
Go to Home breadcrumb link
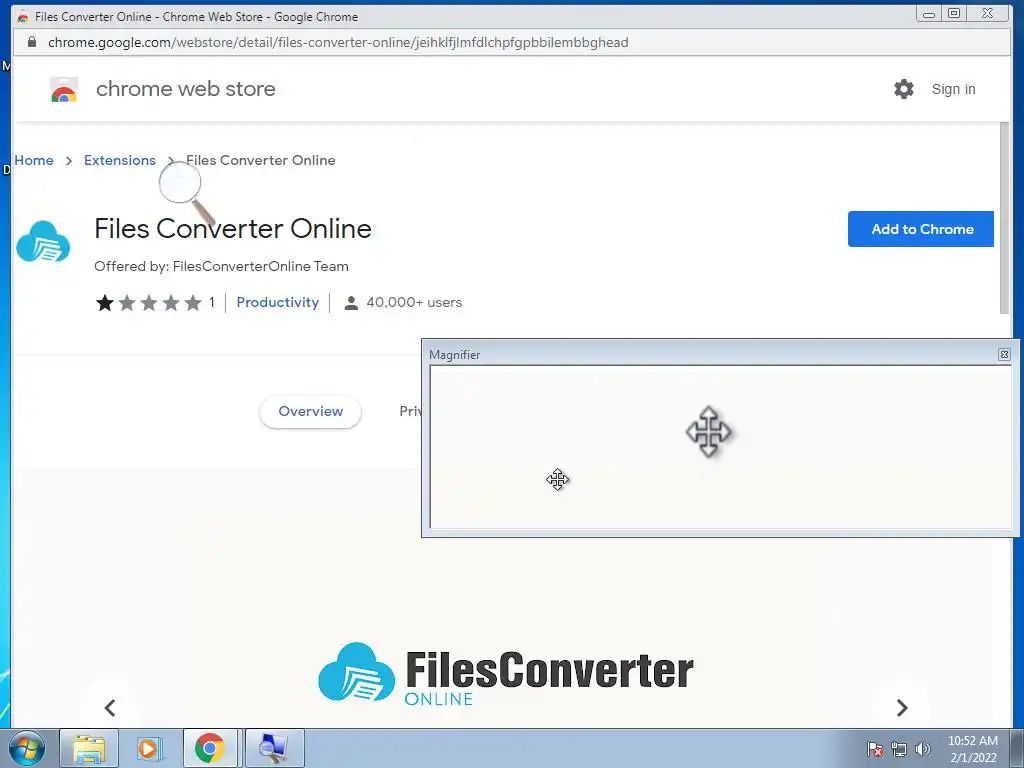(x=34, y=160)
